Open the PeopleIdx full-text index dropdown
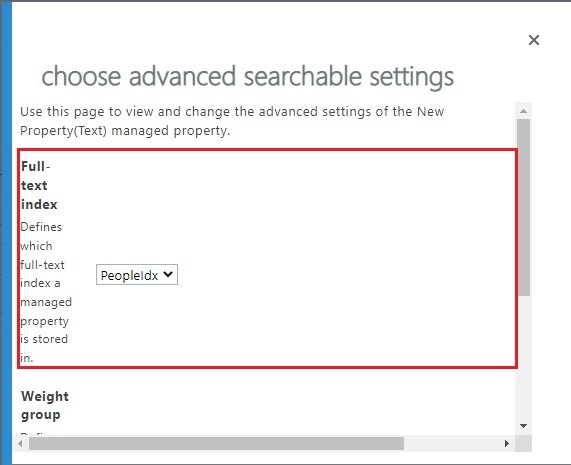This screenshot has width=571, height=465. (137, 275)
